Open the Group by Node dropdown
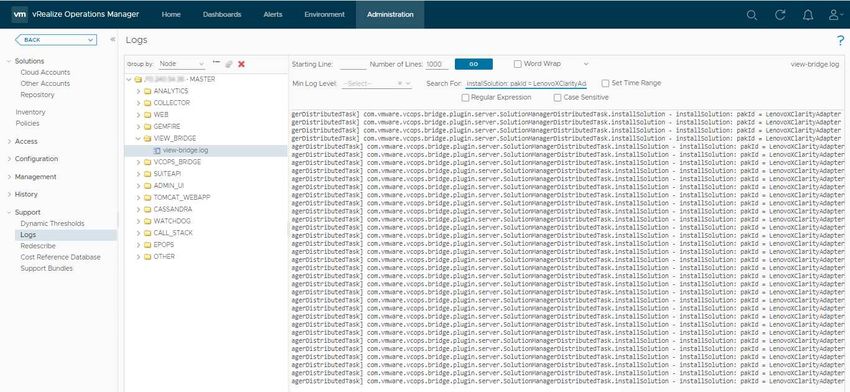 (182, 64)
